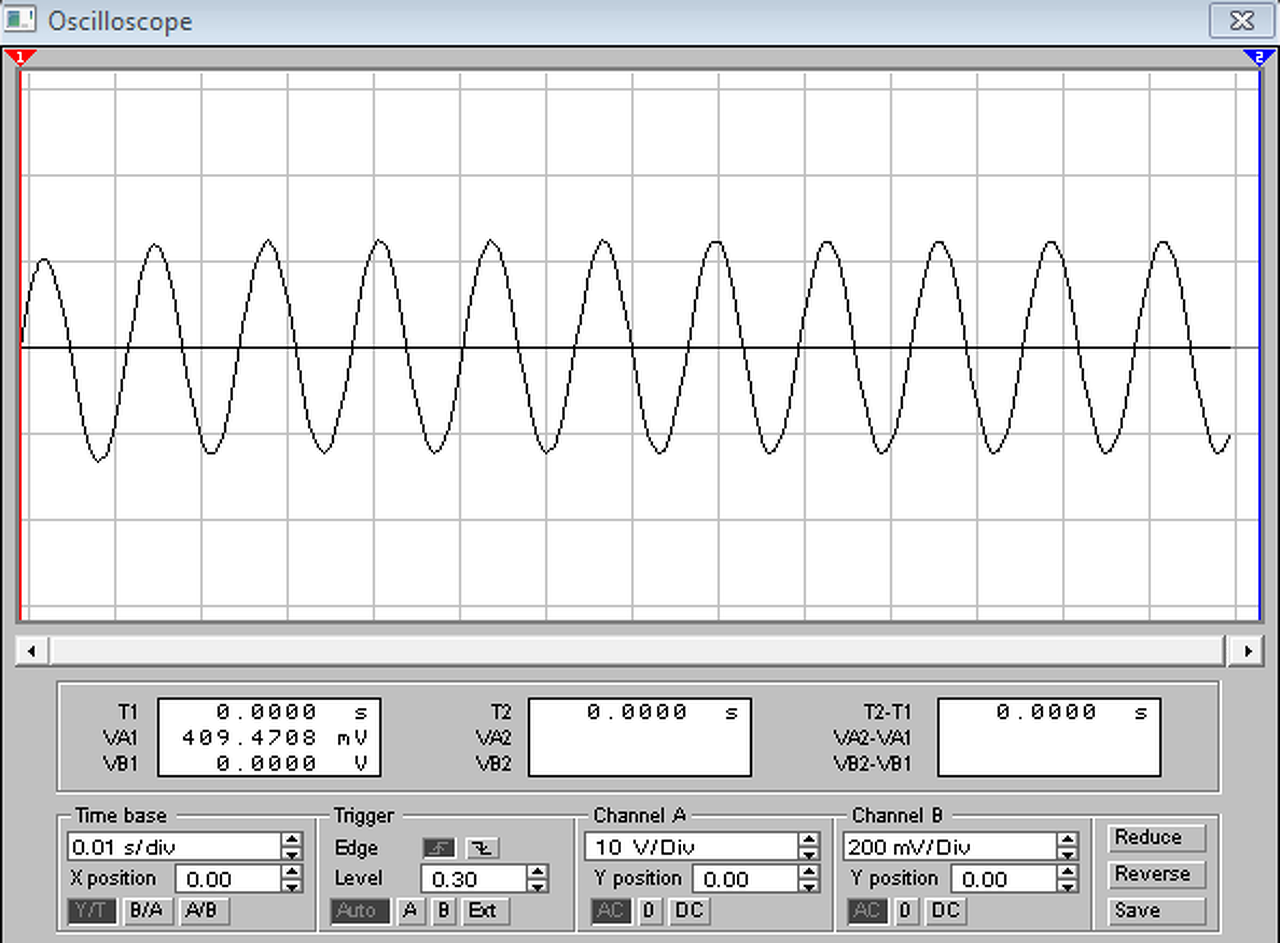Switch display mode to B/A
Image resolution: width=1280 pixels, height=943 pixels.
coord(148,910)
